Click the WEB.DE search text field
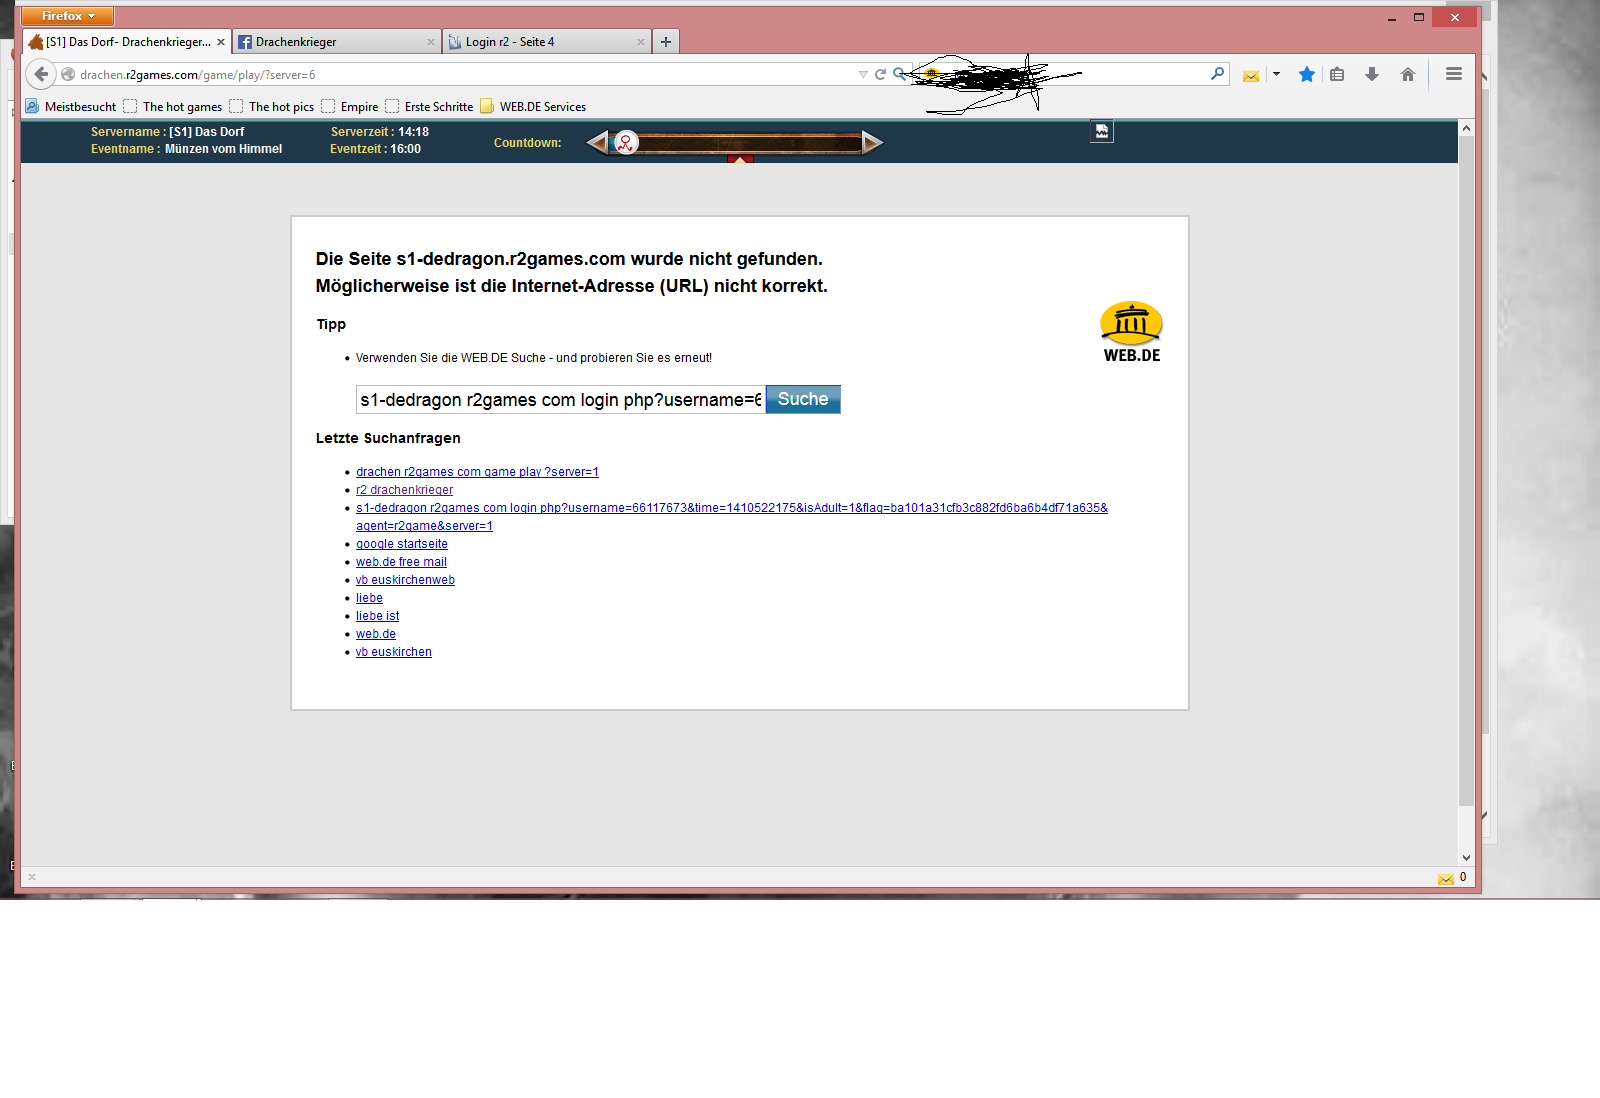The height and width of the screenshot is (1098, 1600). (x=560, y=400)
